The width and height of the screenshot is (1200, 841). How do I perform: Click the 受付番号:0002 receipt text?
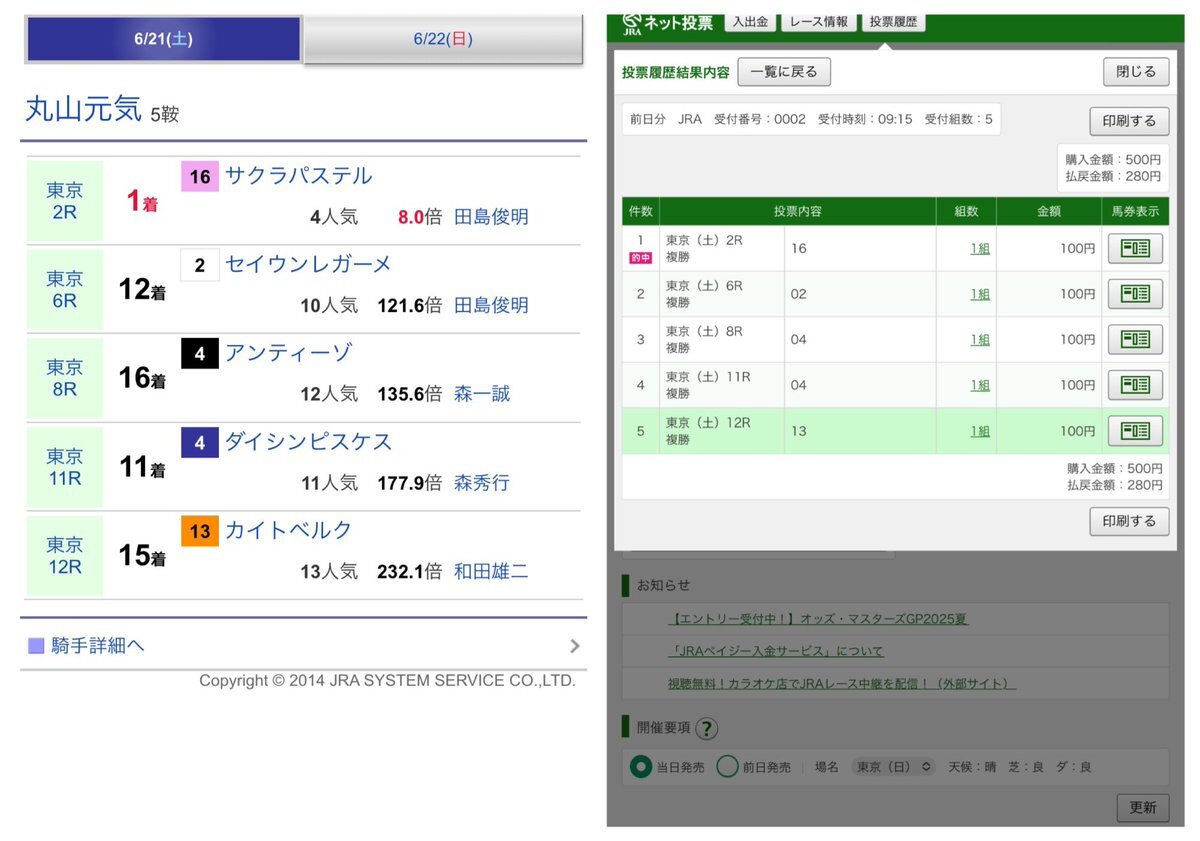(x=759, y=119)
